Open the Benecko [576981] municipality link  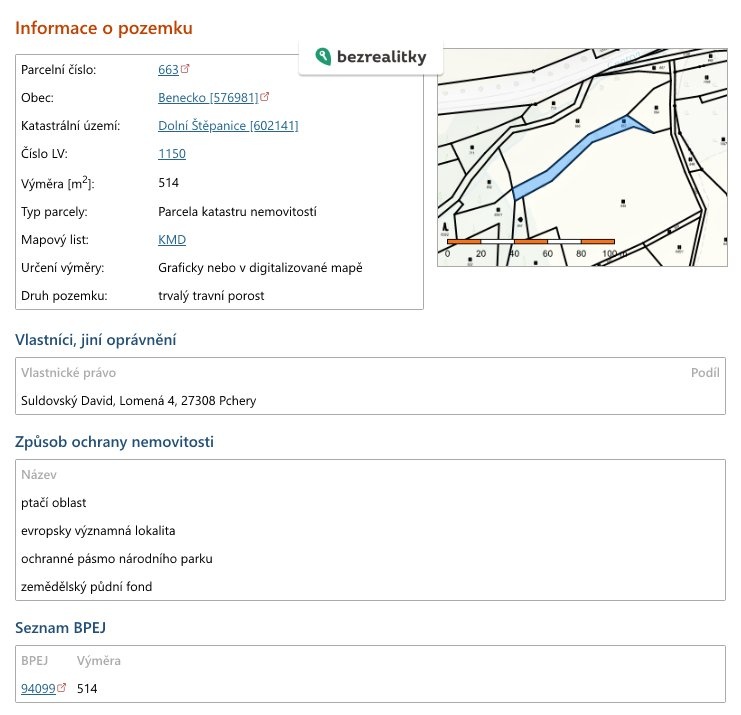(x=208, y=98)
